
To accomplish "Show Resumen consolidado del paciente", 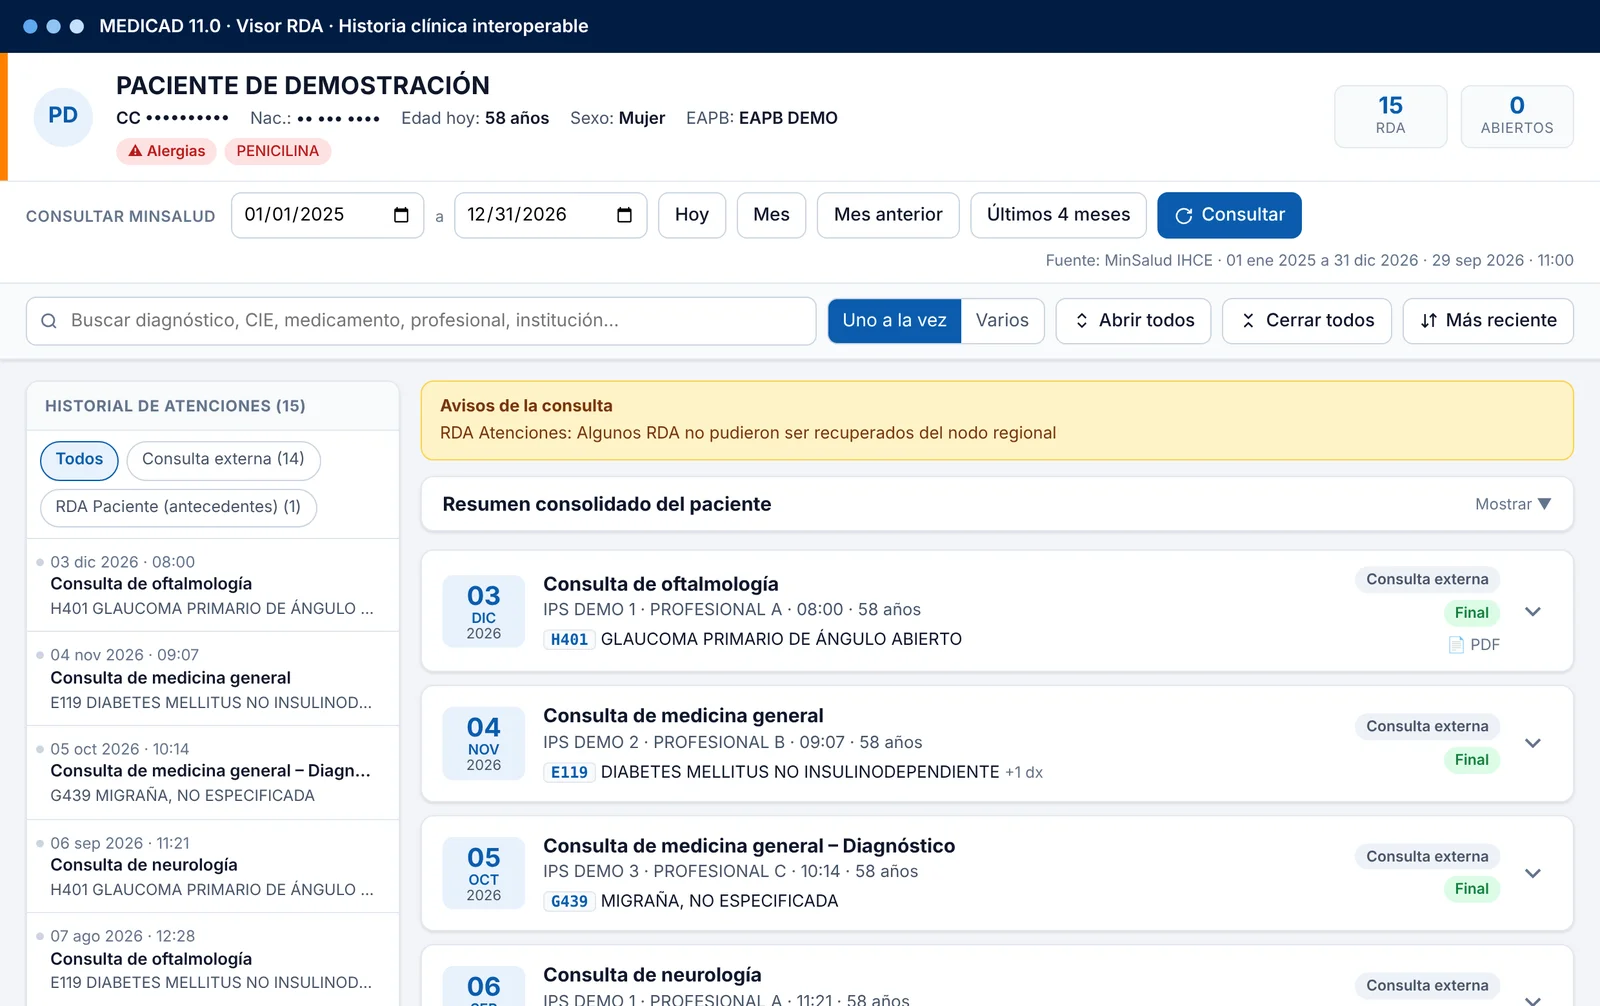I will pos(1512,504).
